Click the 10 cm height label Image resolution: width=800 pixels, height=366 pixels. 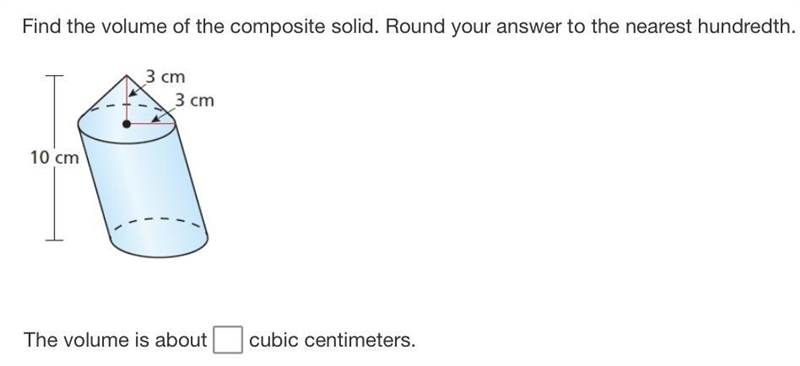click(54, 158)
